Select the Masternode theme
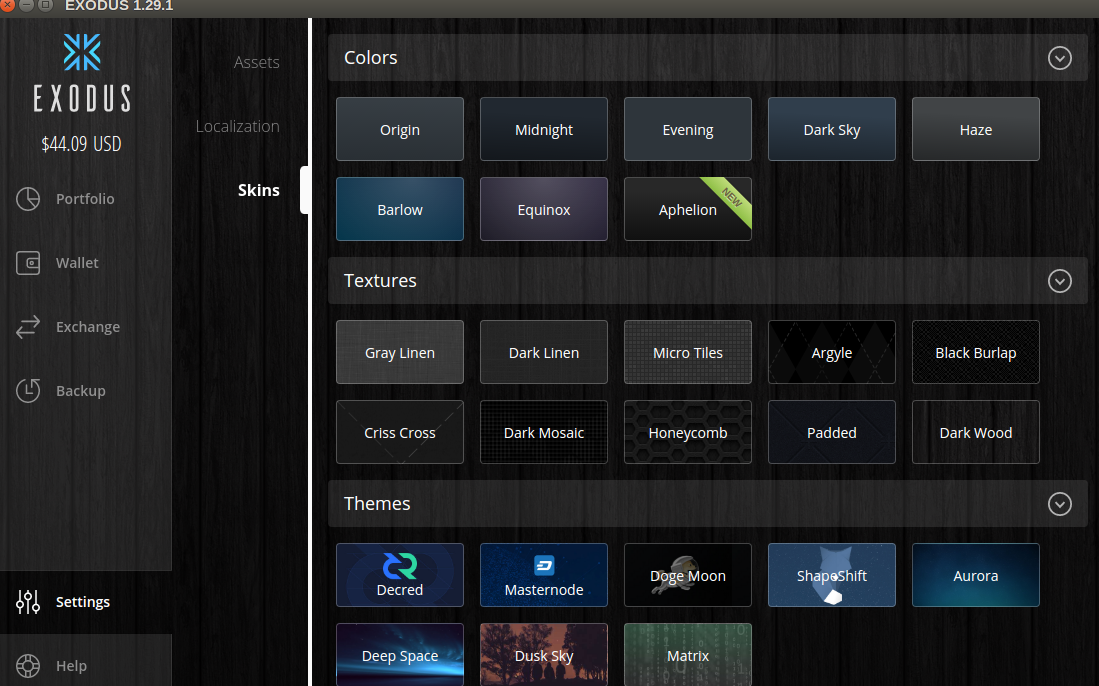Screen dimensions: 1099x686 coord(544,575)
